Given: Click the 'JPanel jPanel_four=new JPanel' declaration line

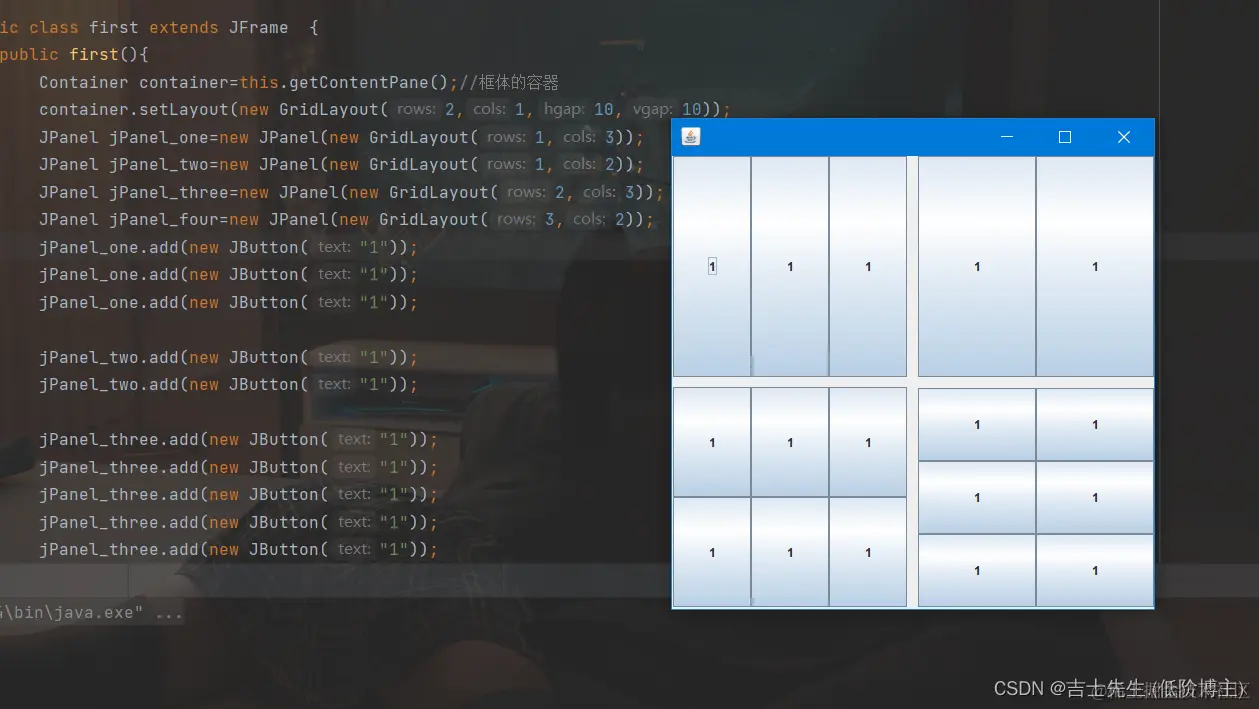Looking at the screenshot, I should tap(347, 219).
